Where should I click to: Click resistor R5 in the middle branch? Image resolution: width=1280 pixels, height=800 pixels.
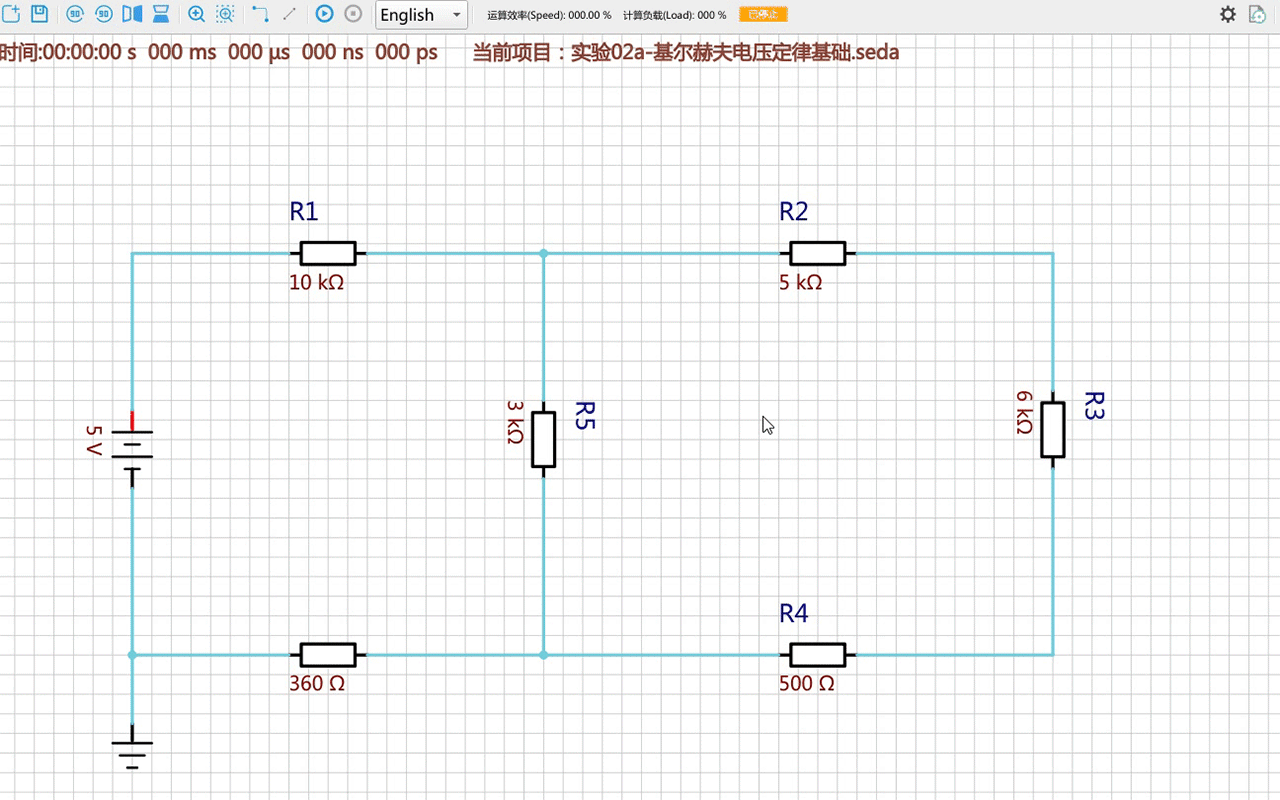click(543, 438)
